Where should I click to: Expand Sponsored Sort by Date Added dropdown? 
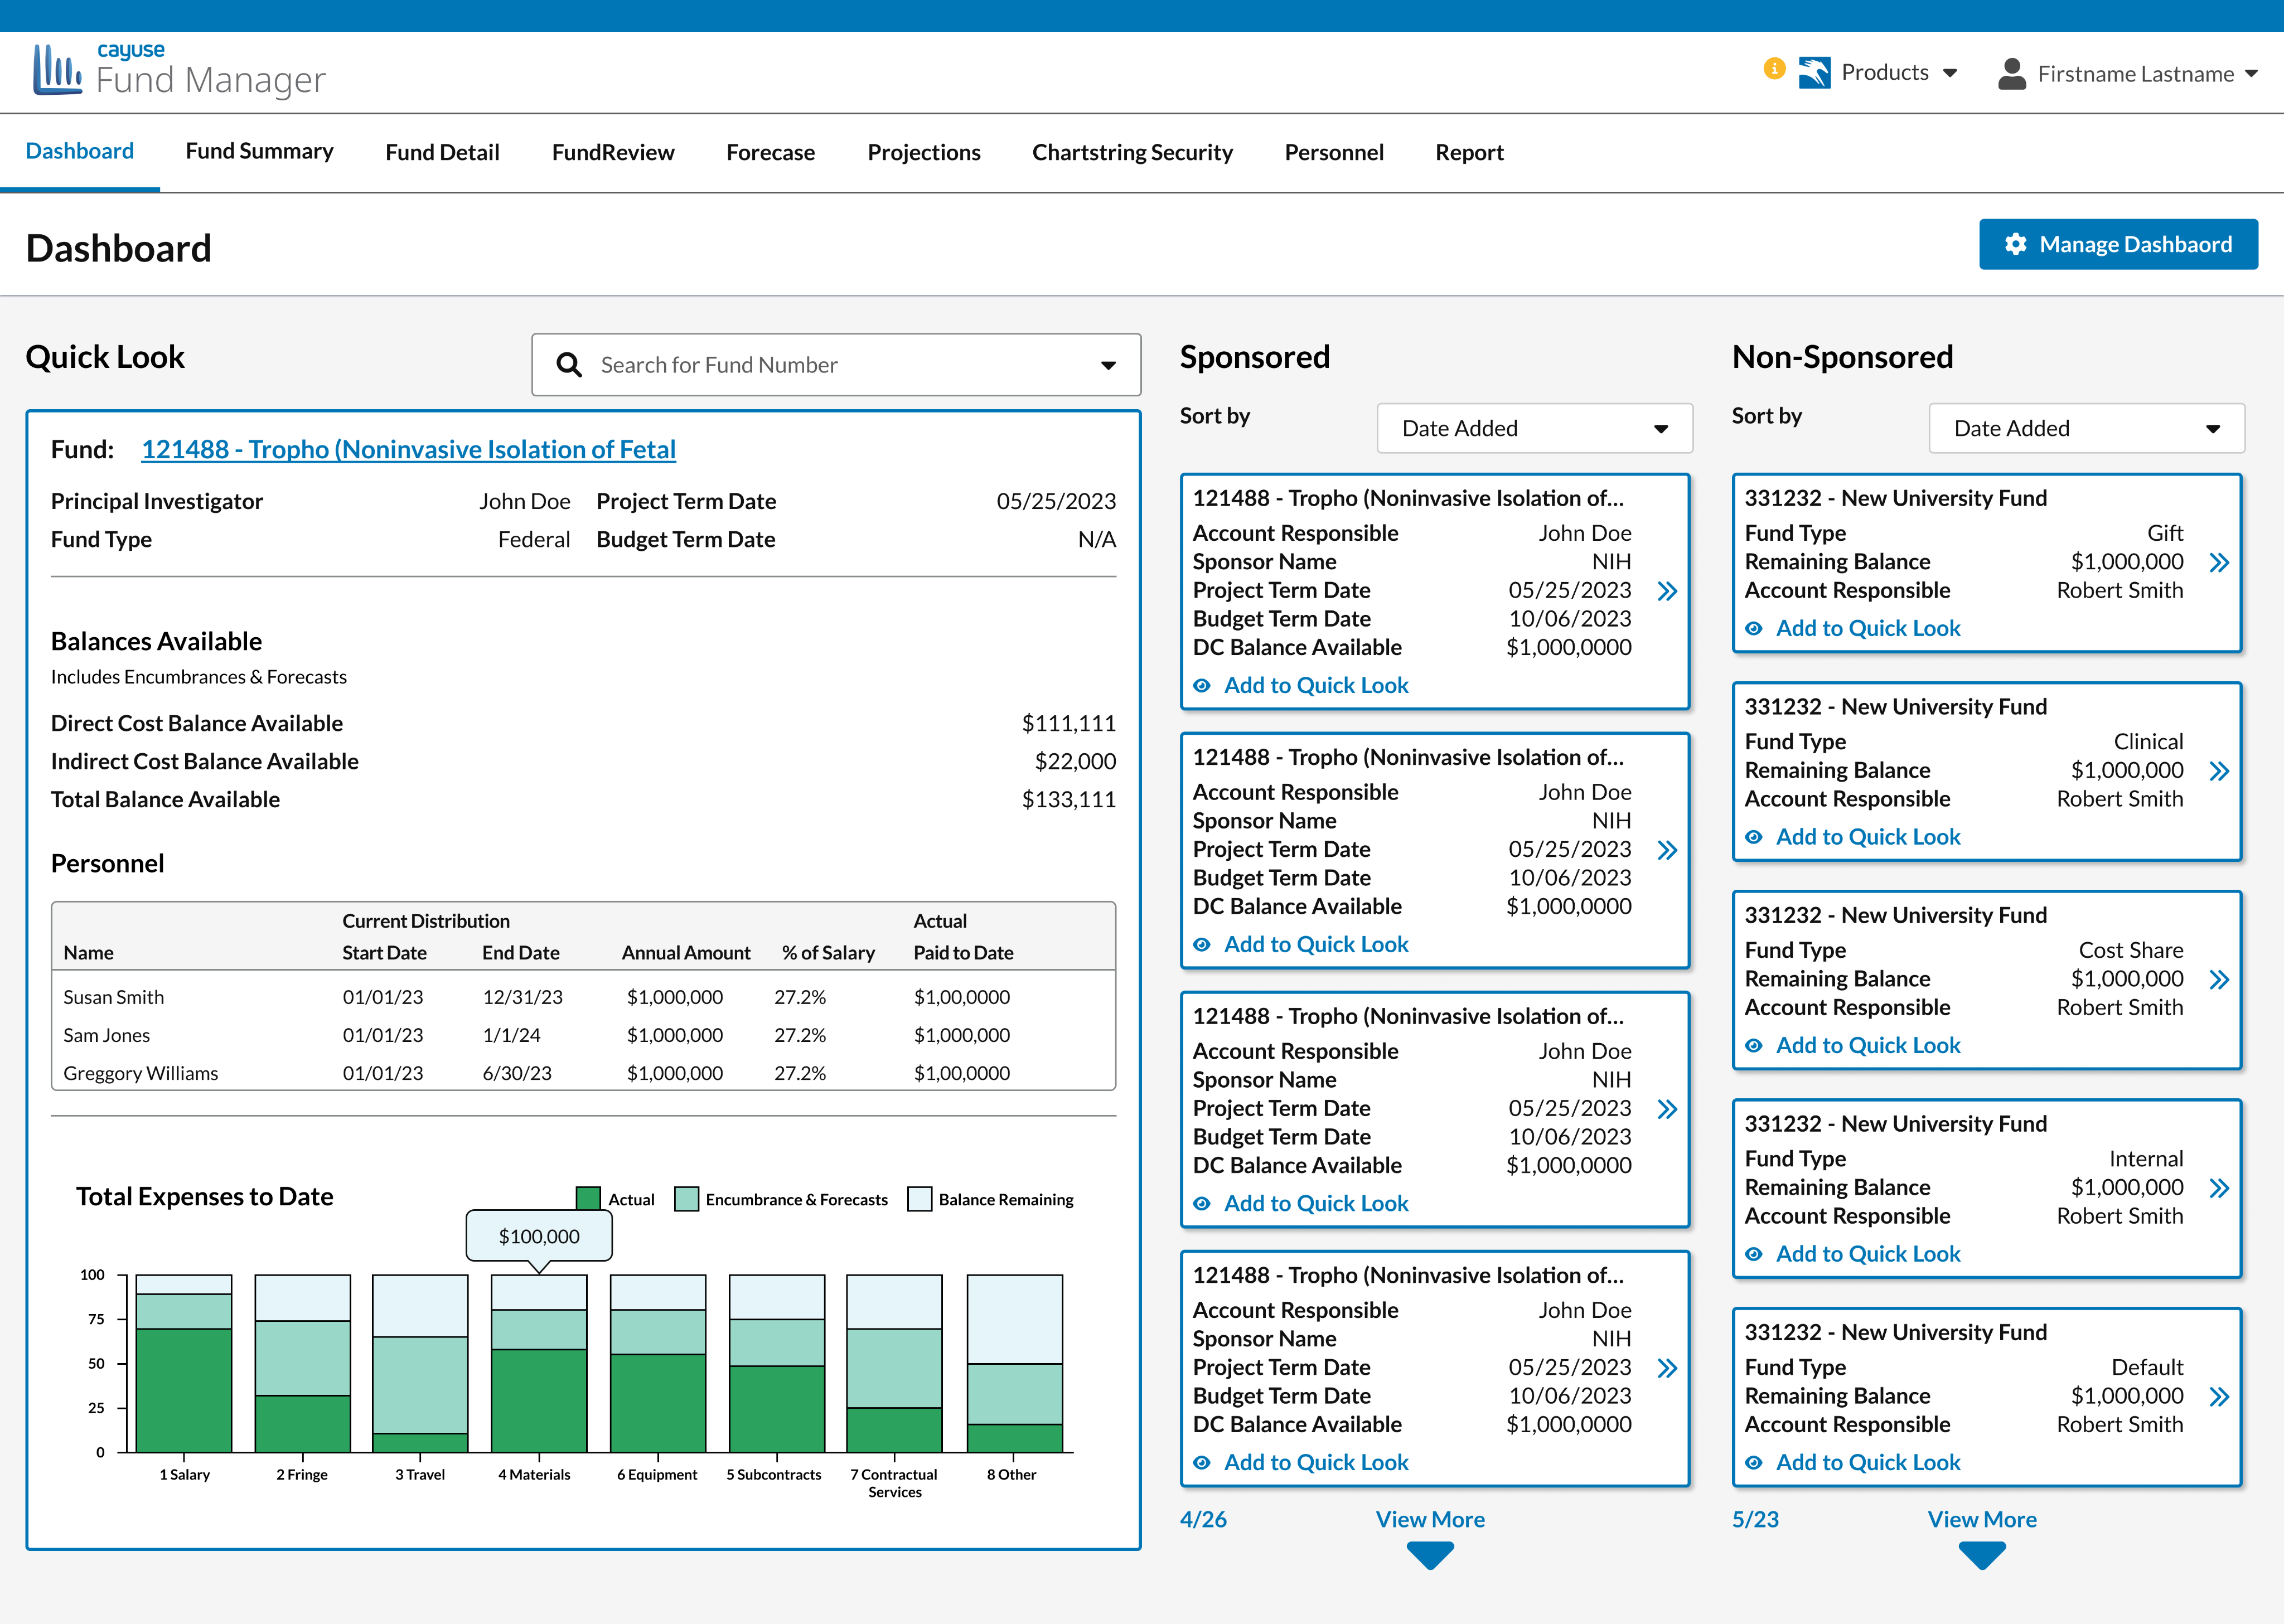pos(1534,428)
